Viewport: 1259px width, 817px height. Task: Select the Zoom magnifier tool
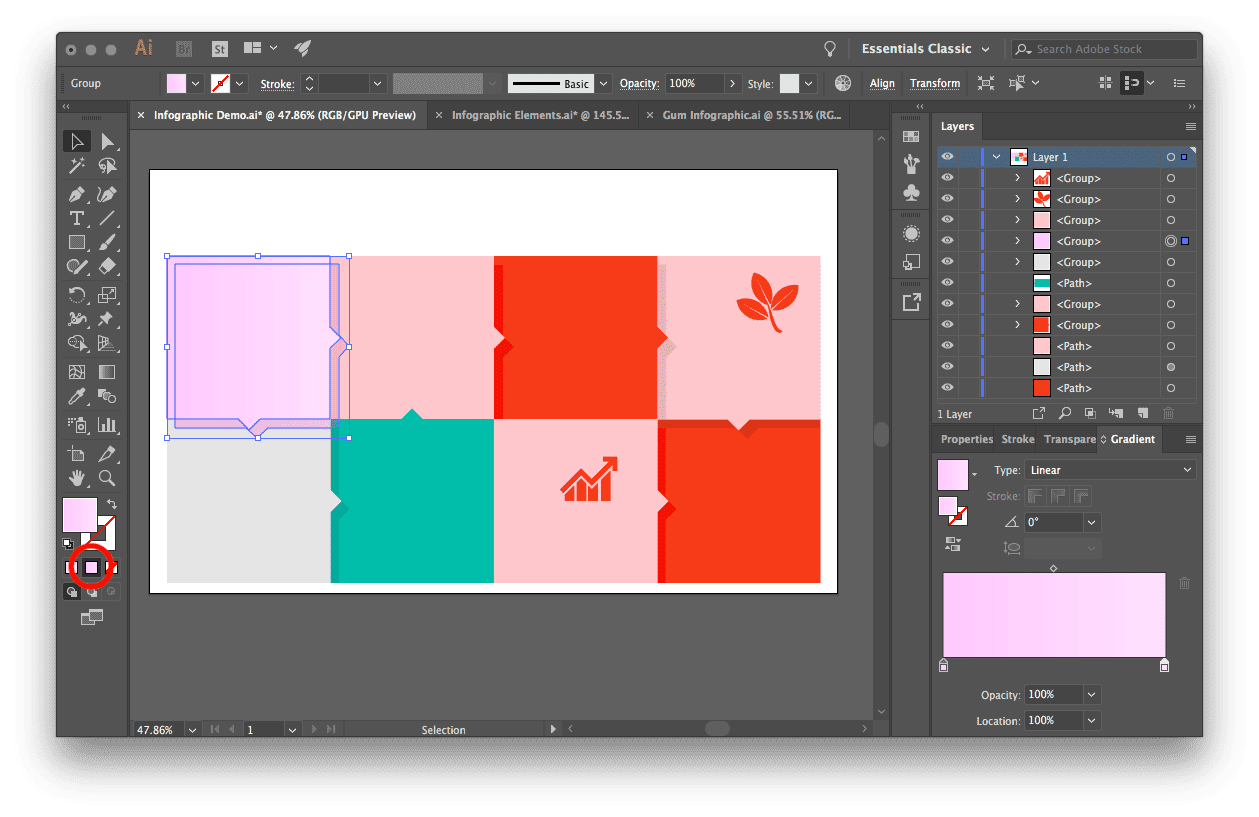click(x=107, y=478)
